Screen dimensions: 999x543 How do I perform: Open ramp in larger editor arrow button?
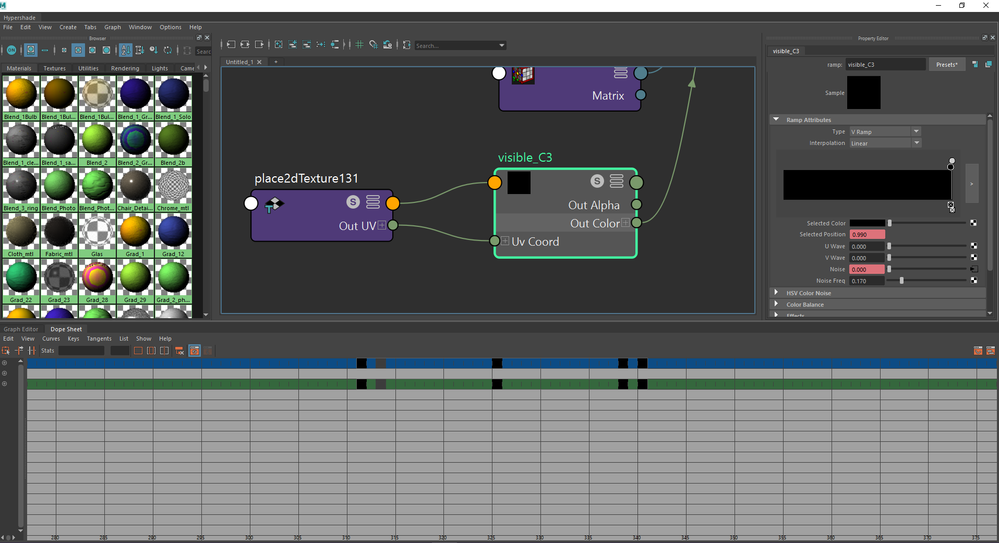point(972,184)
